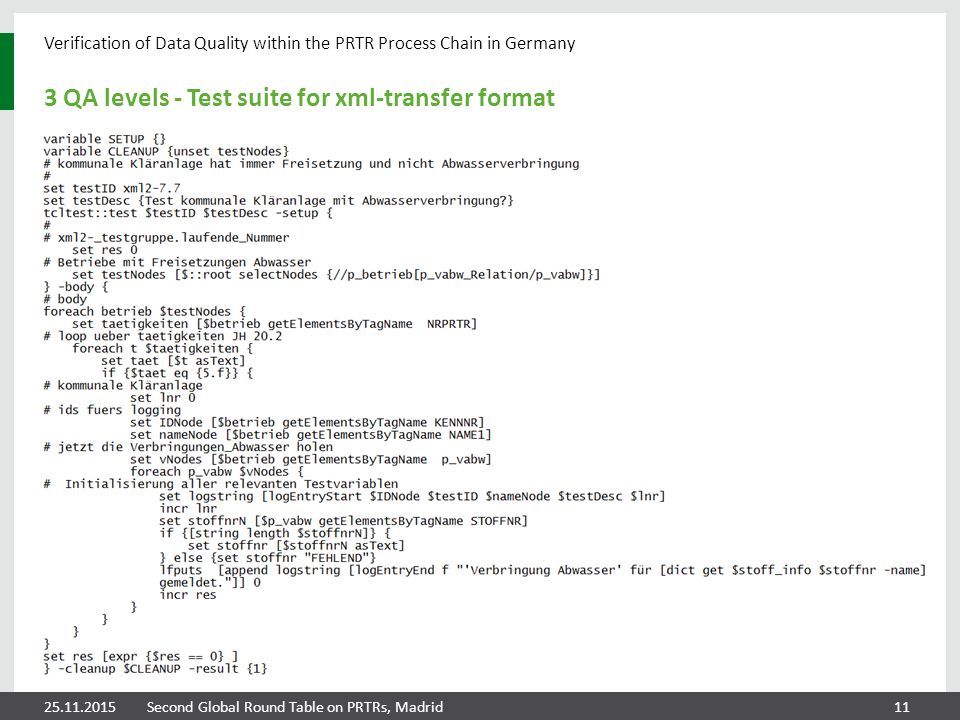The width and height of the screenshot is (960, 720).
Task: Click the comment '# Initialisierung aller relevanten Testvariablen'
Action: pyautogui.click(x=220, y=484)
